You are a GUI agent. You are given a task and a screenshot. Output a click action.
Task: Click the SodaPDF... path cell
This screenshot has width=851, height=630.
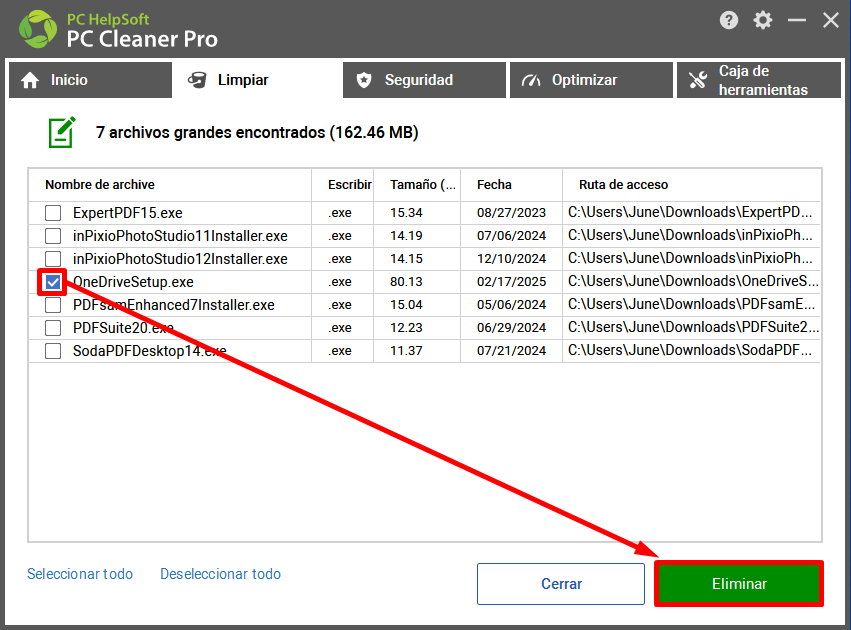tap(690, 351)
